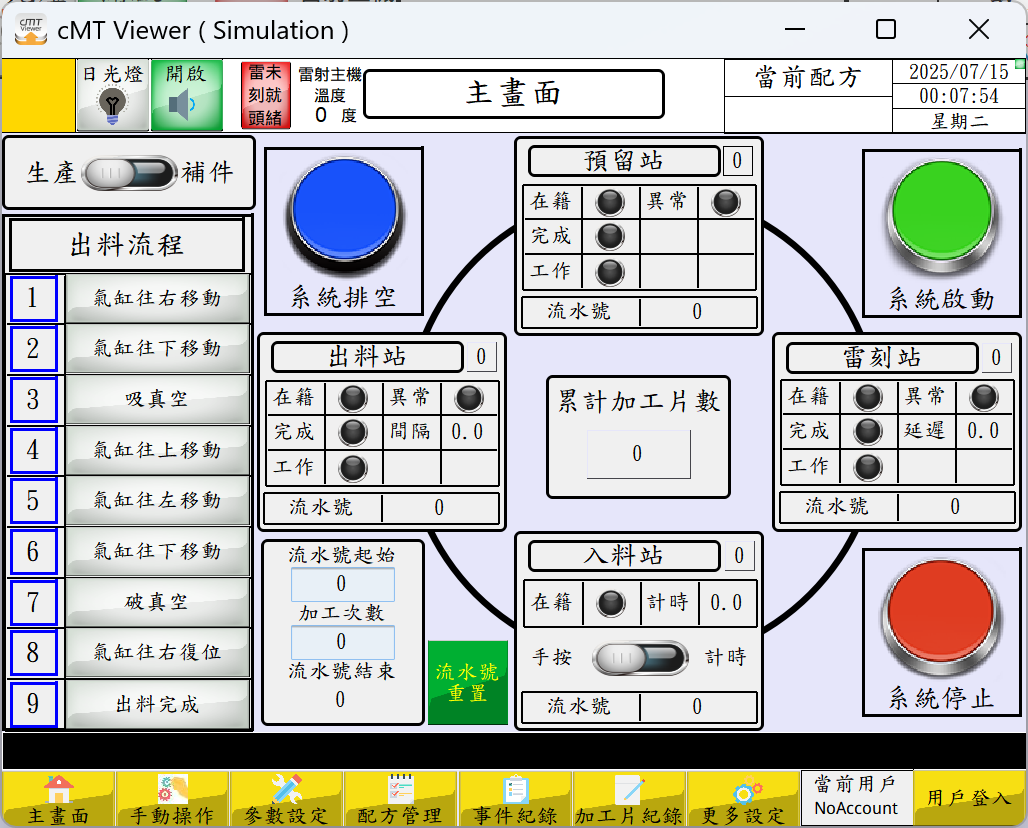Screen dimensions: 1028x828
Task: Open 參數設定 parameter settings tab
Action: [x=287, y=798]
